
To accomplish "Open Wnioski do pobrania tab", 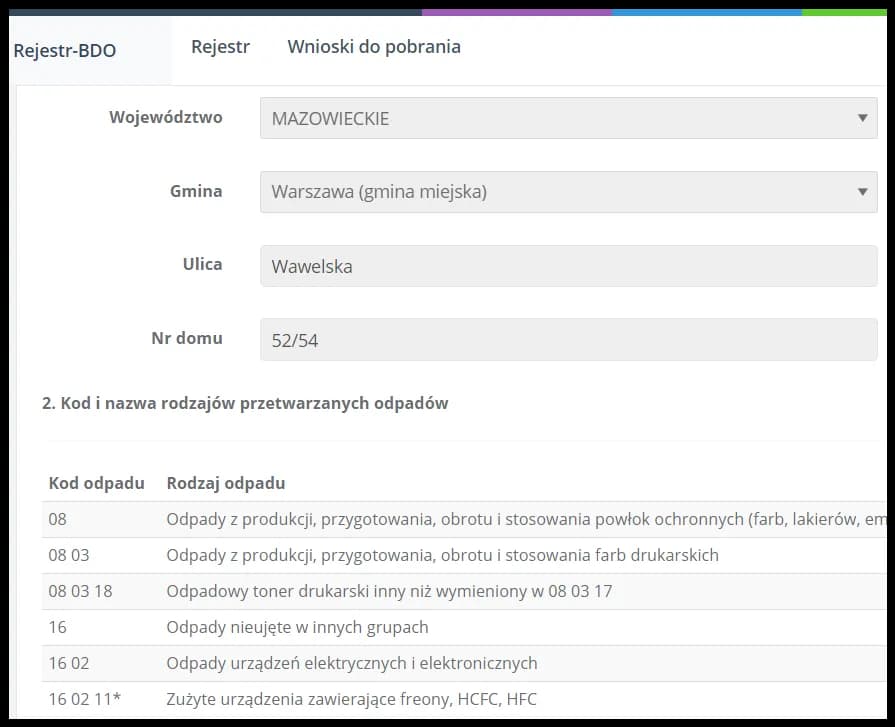I will point(374,47).
